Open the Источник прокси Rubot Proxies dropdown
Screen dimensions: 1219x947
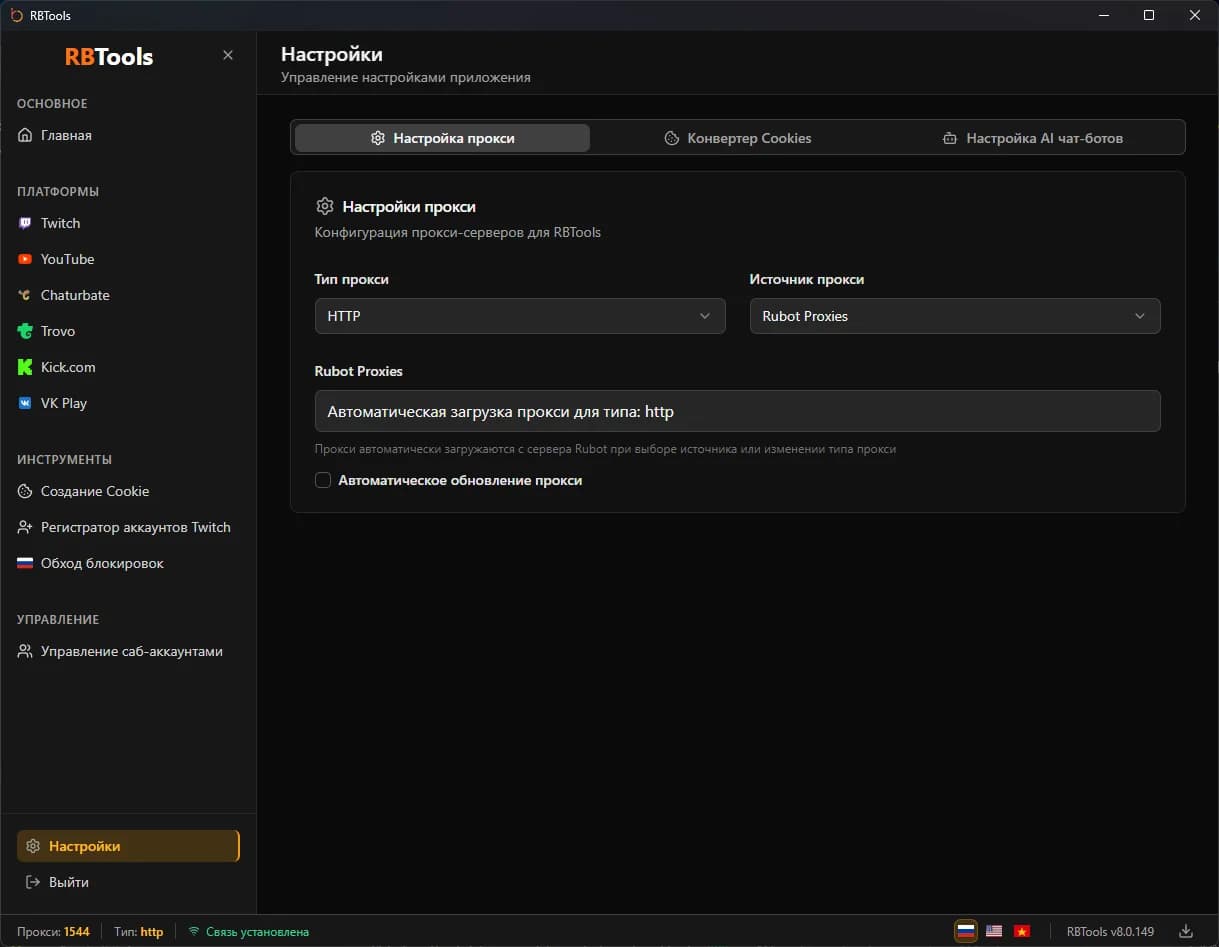tap(955, 316)
